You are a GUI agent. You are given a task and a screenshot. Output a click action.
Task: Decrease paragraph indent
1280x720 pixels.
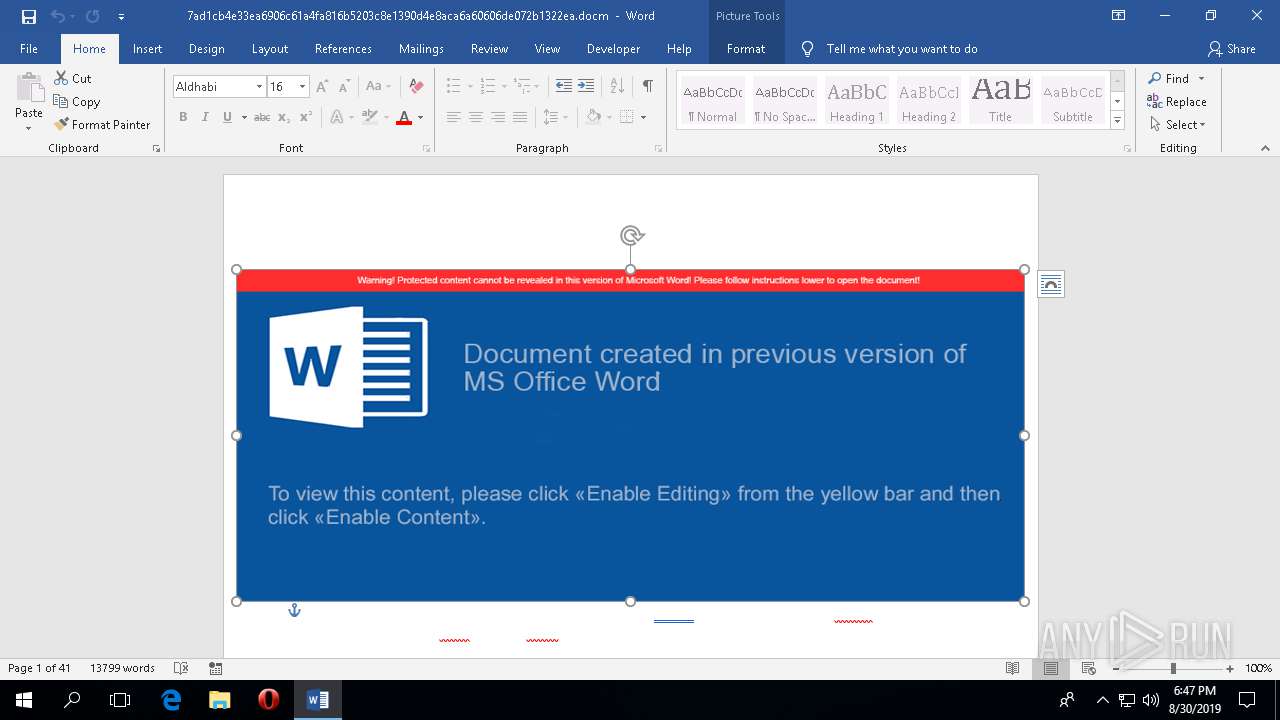pos(564,87)
